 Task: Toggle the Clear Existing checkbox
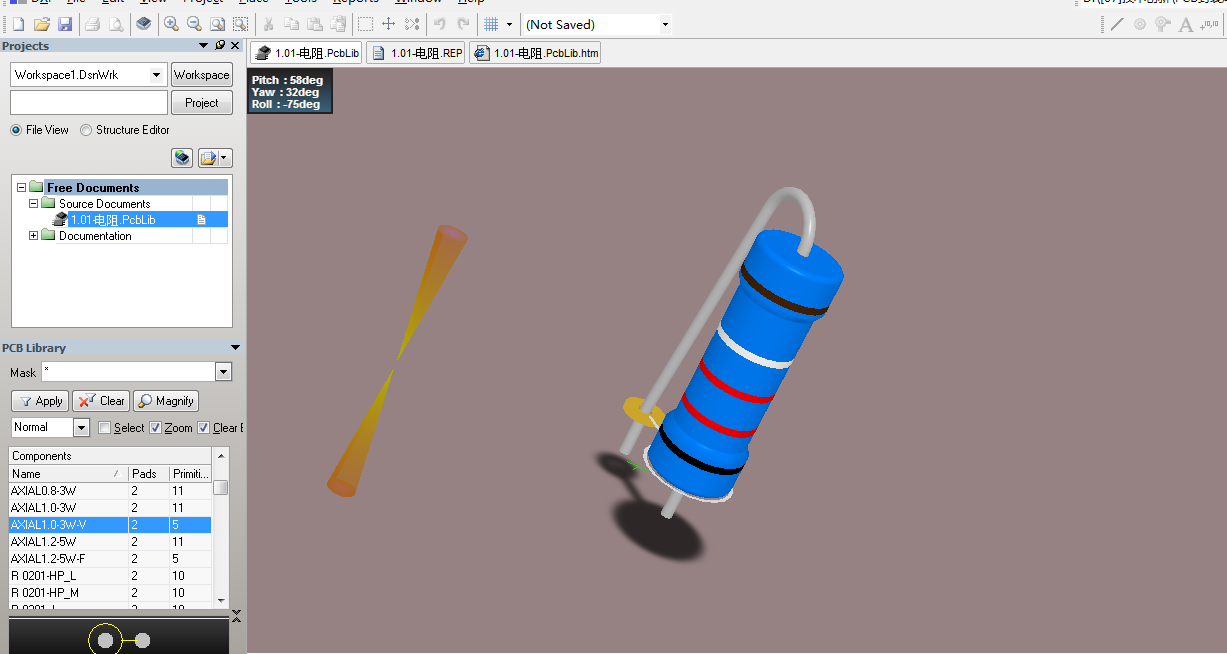pos(204,428)
